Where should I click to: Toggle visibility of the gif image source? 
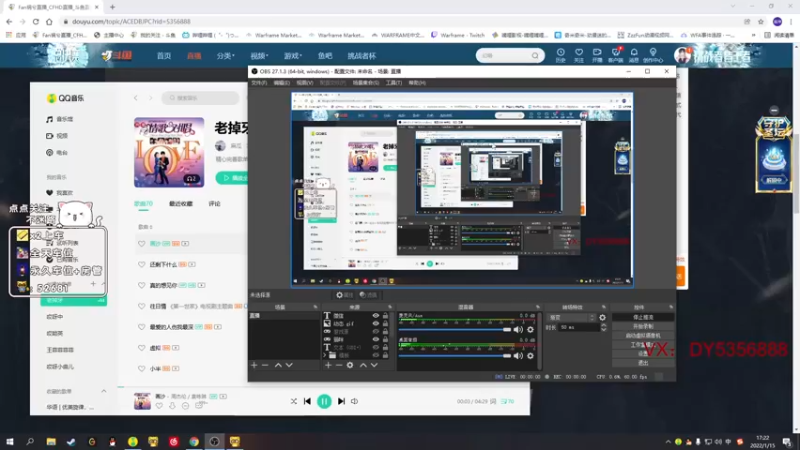[376, 323]
